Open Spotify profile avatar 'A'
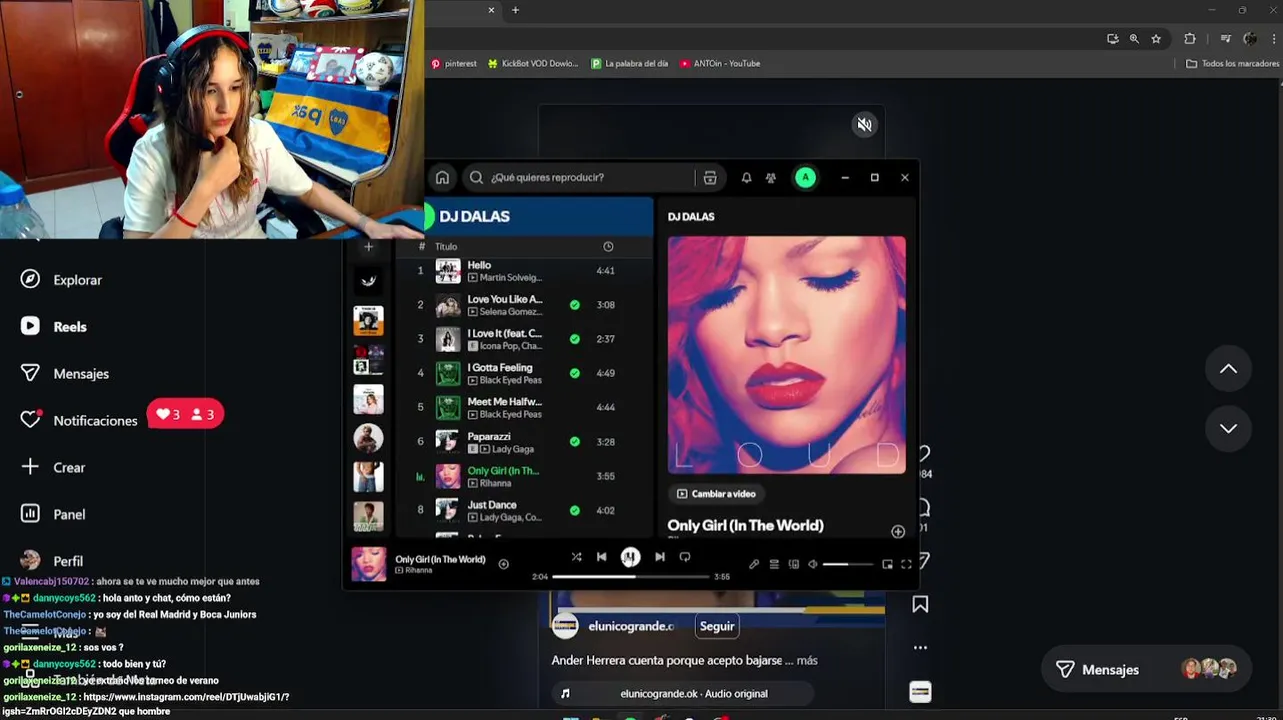Viewport: 1283px width, 720px height. click(805, 178)
